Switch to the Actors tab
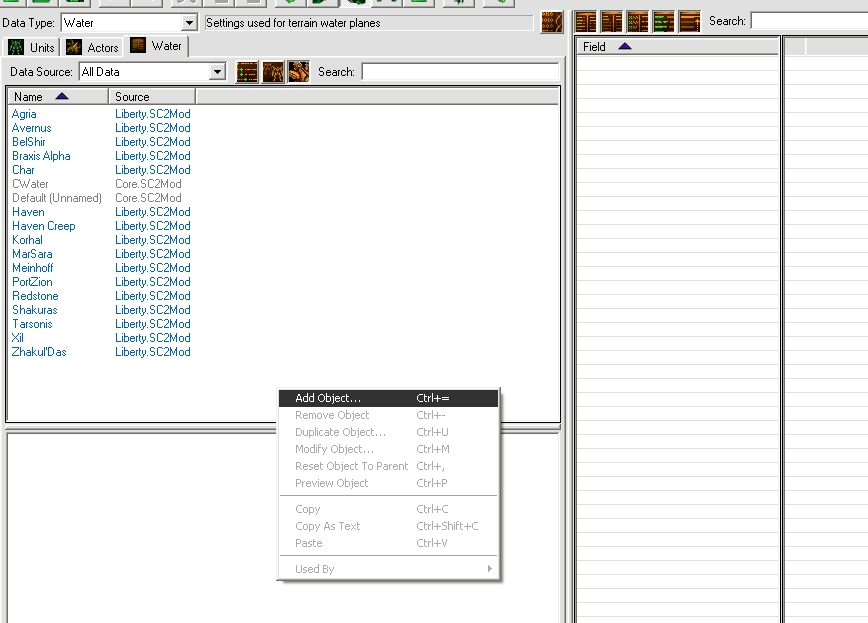The width and height of the screenshot is (868, 623). tap(92, 48)
